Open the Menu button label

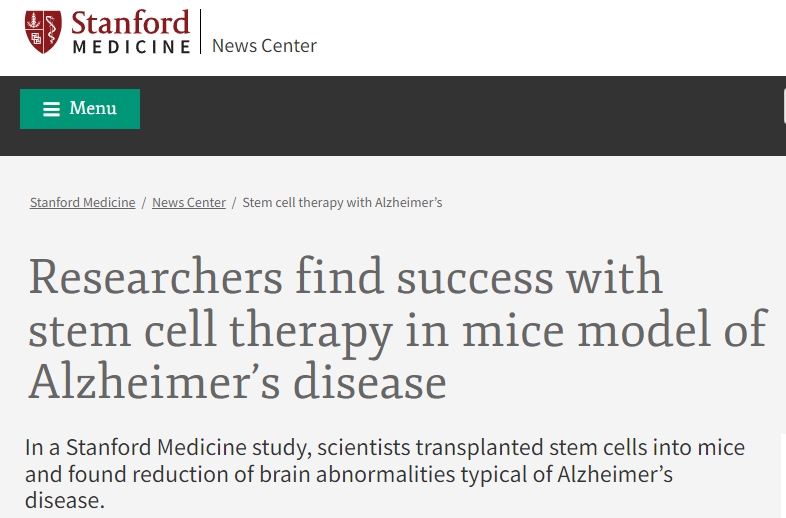[93, 108]
